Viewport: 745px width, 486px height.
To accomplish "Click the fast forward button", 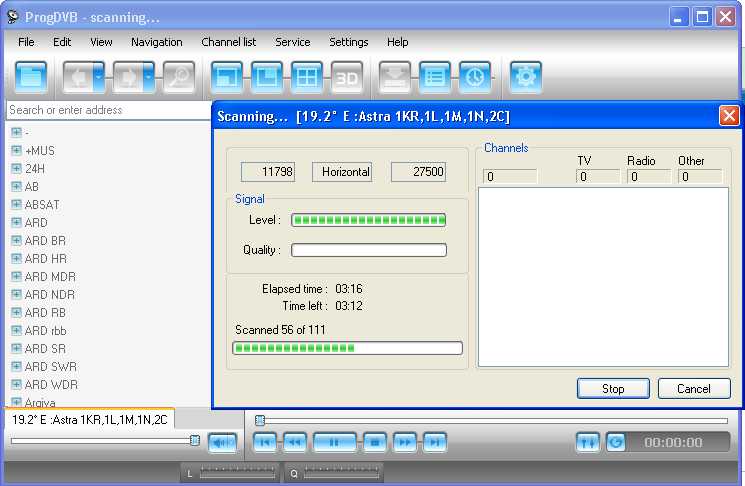I will 405,443.
